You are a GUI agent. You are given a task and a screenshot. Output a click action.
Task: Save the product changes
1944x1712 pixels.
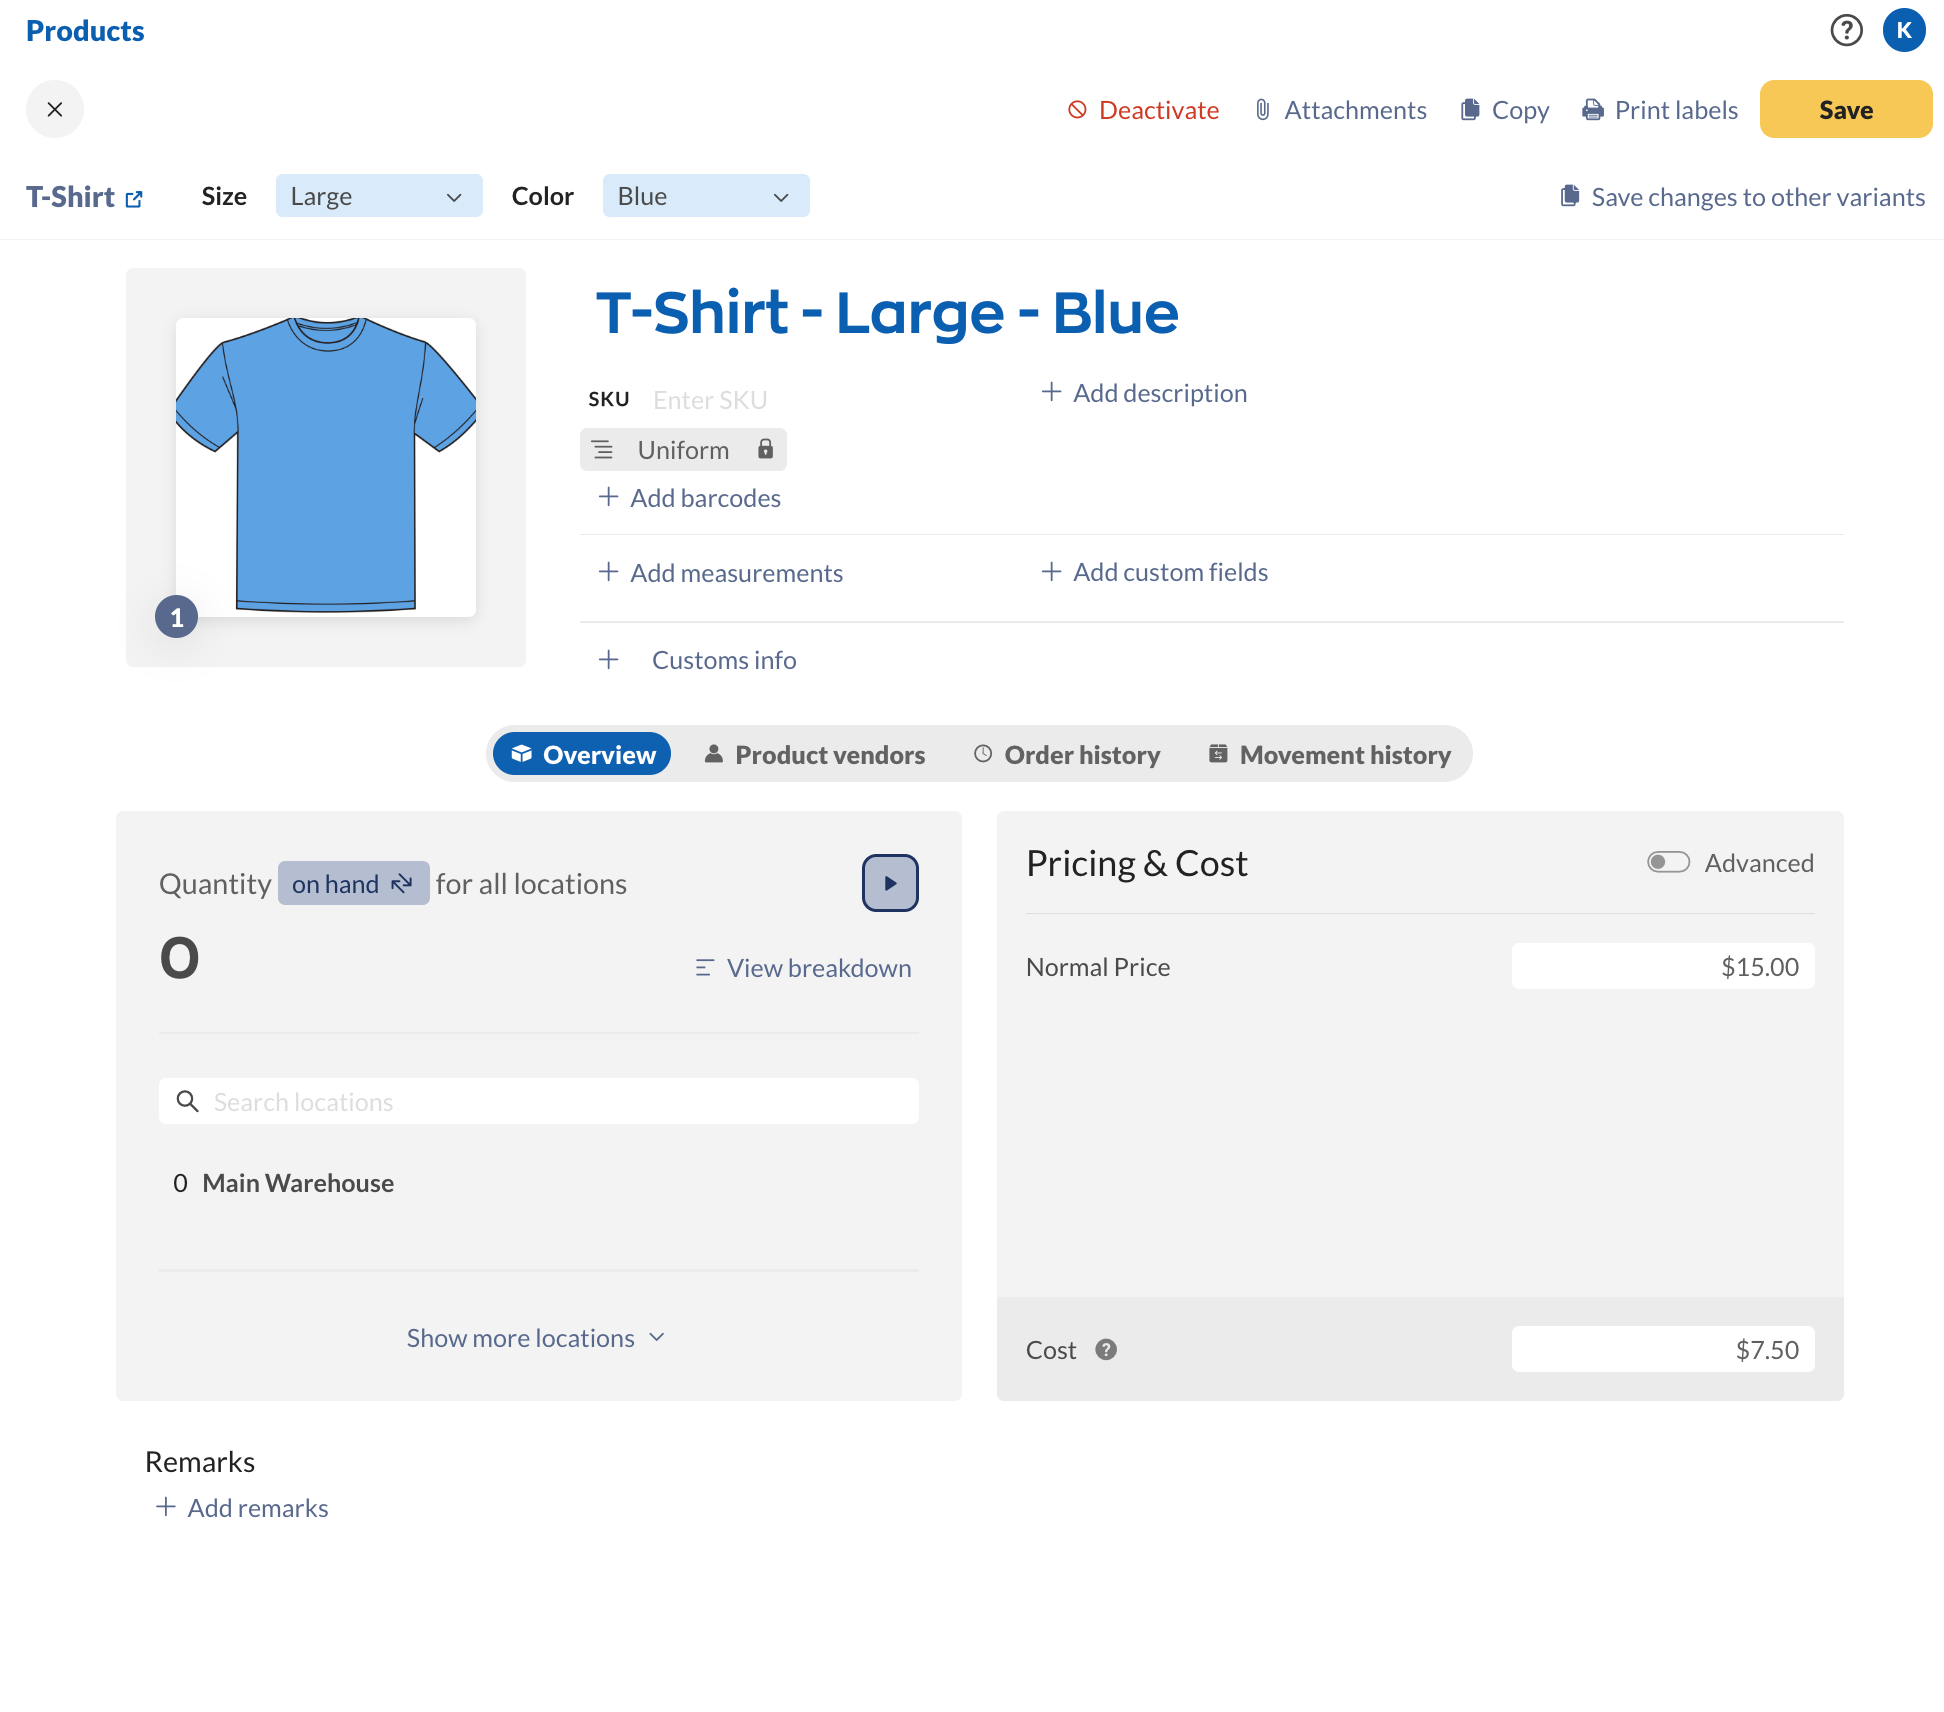pos(1845,109)
